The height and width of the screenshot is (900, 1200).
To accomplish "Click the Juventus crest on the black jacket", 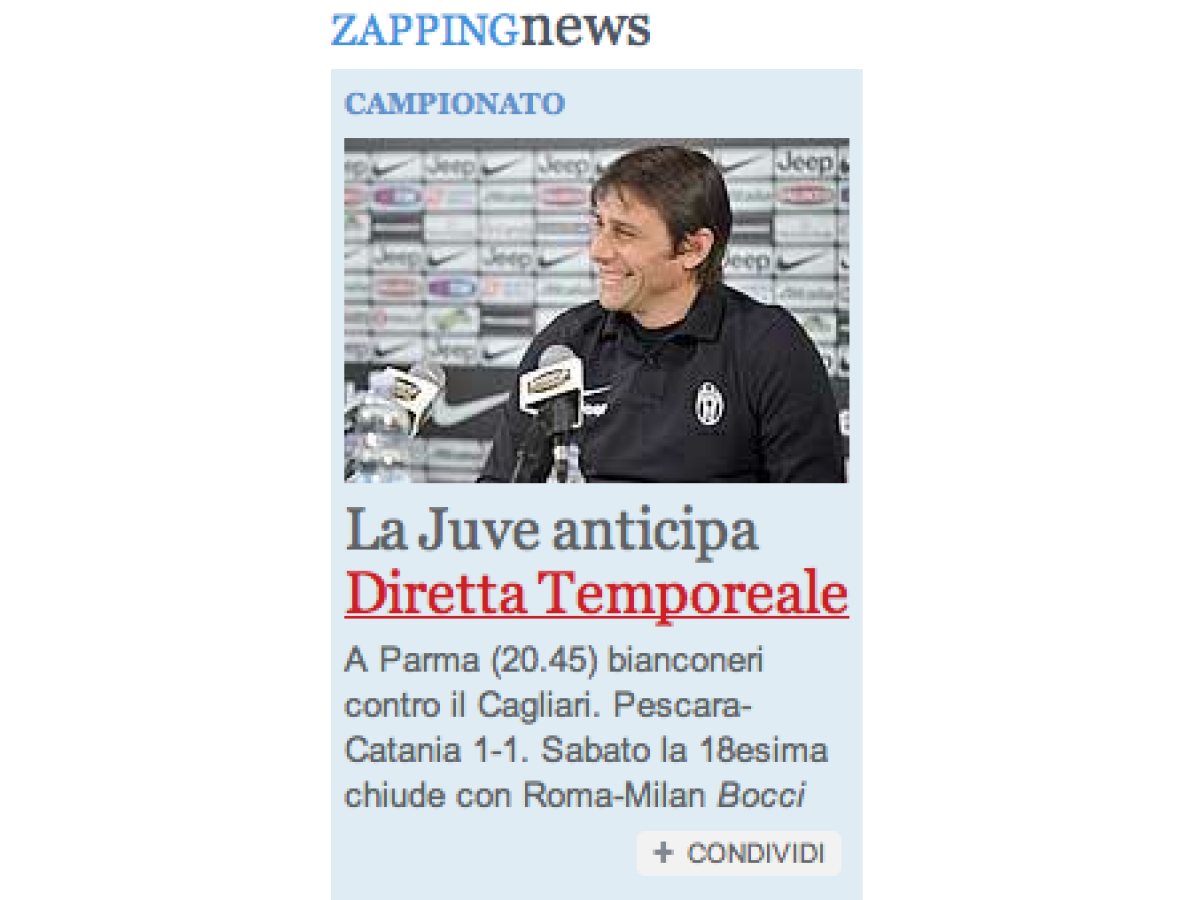I will [x=711, y=401].
